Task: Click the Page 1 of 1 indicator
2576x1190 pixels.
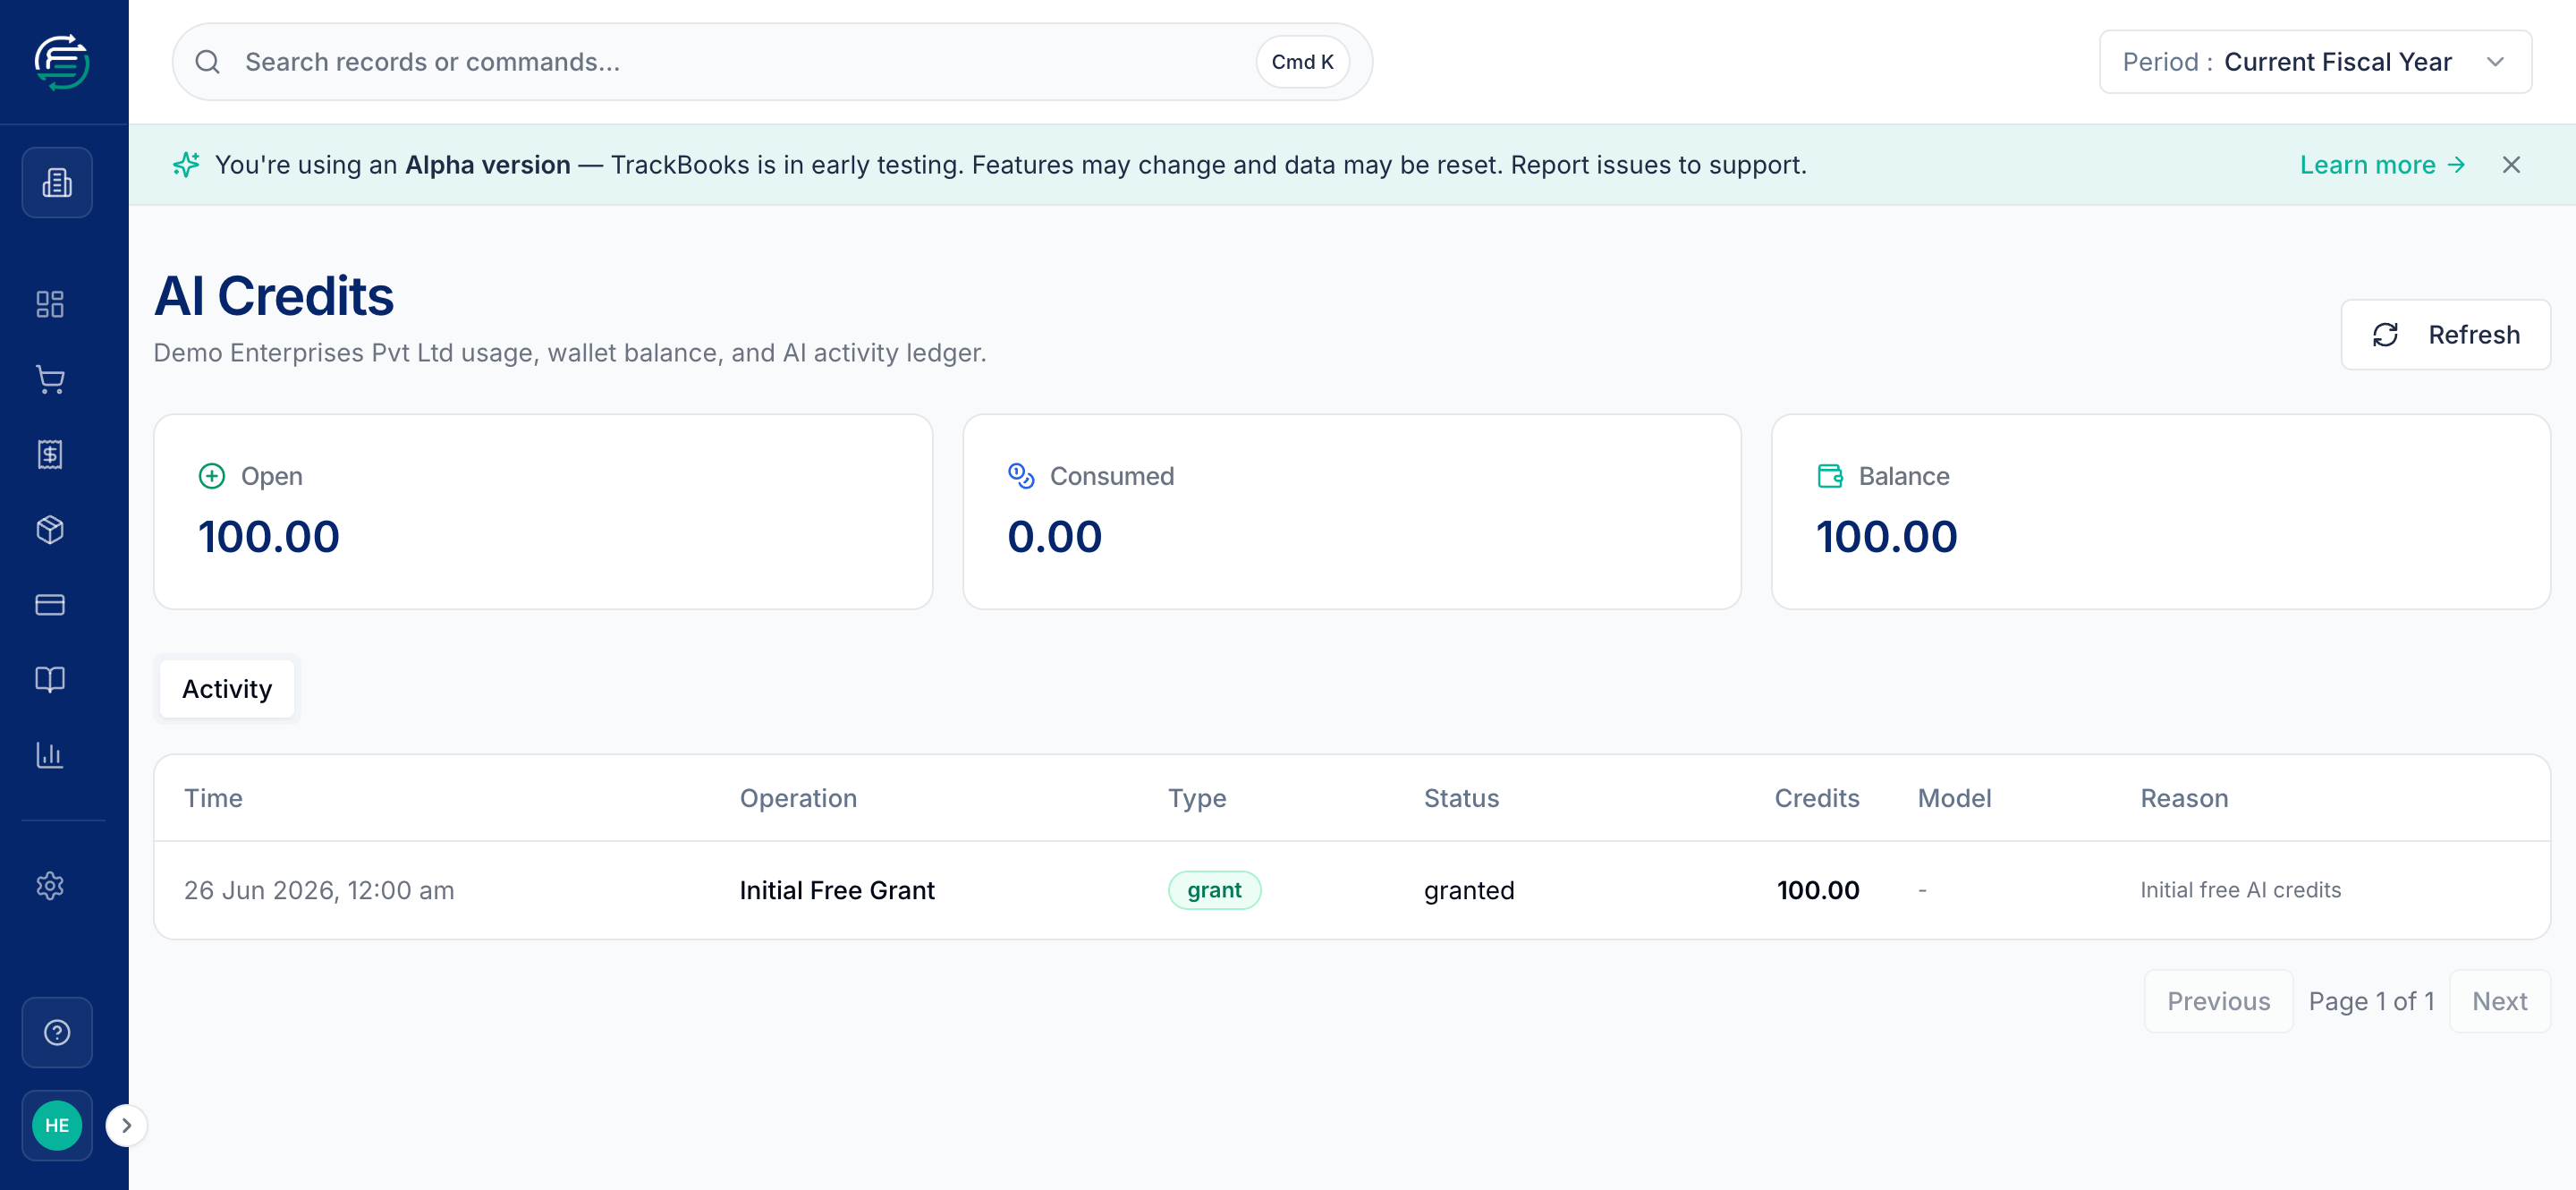Action: (x=2371, y=1001)
